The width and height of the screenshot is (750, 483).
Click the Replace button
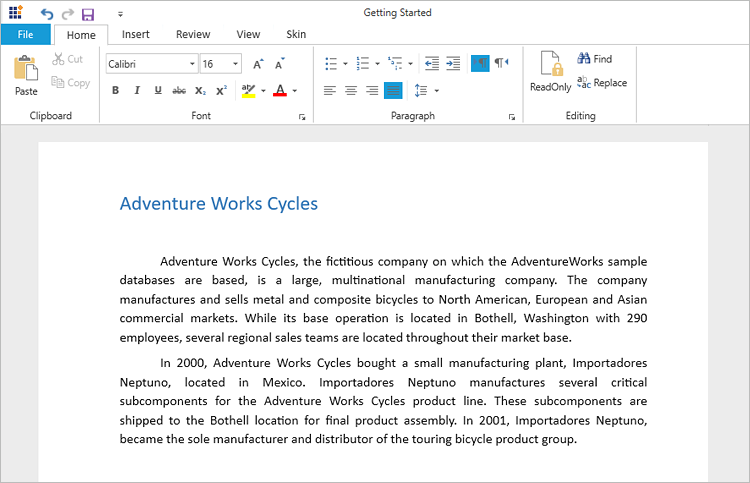(x=602, y=83)
